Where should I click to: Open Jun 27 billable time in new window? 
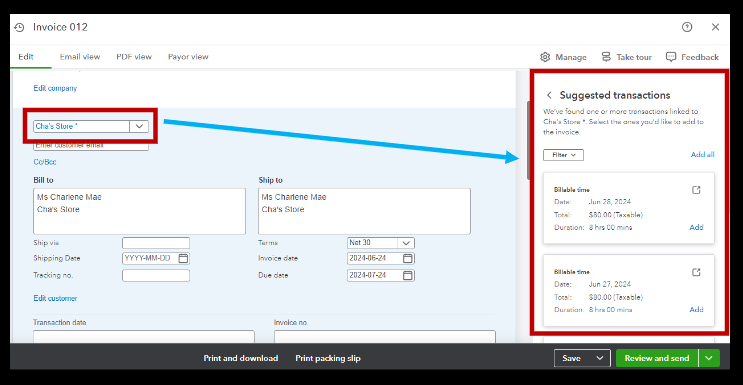pos(696,272)
